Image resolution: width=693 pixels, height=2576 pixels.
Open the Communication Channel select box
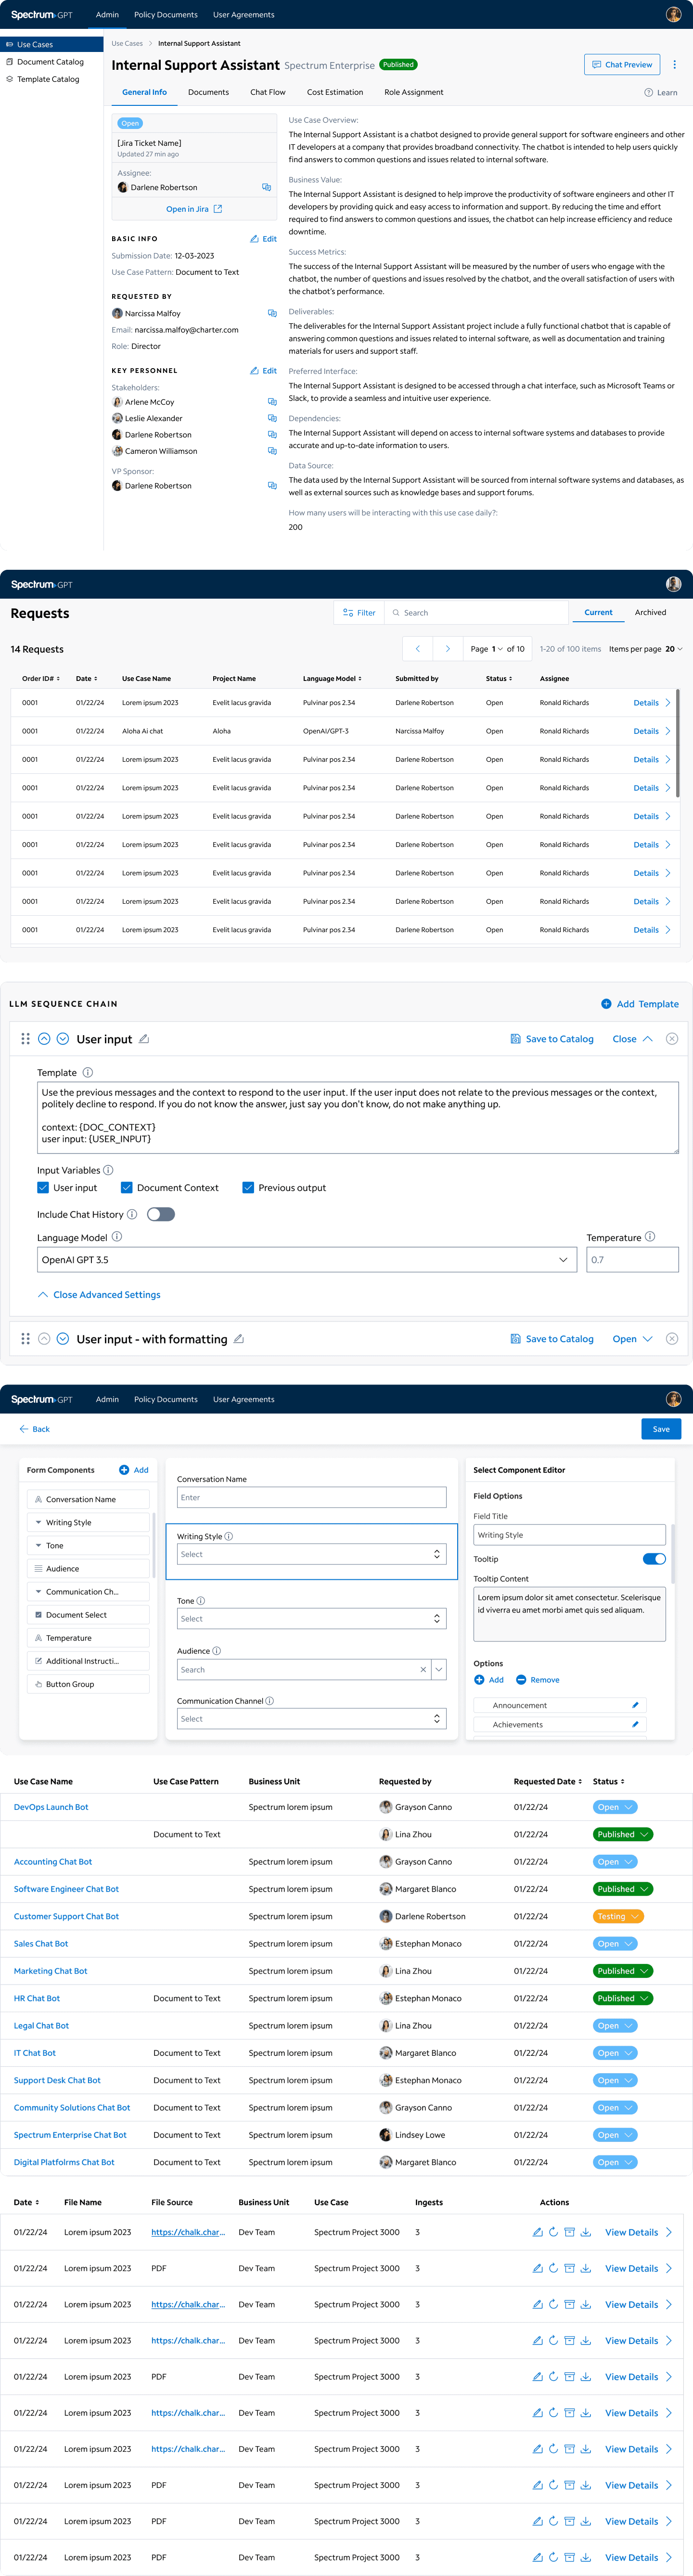(312, 1719)
